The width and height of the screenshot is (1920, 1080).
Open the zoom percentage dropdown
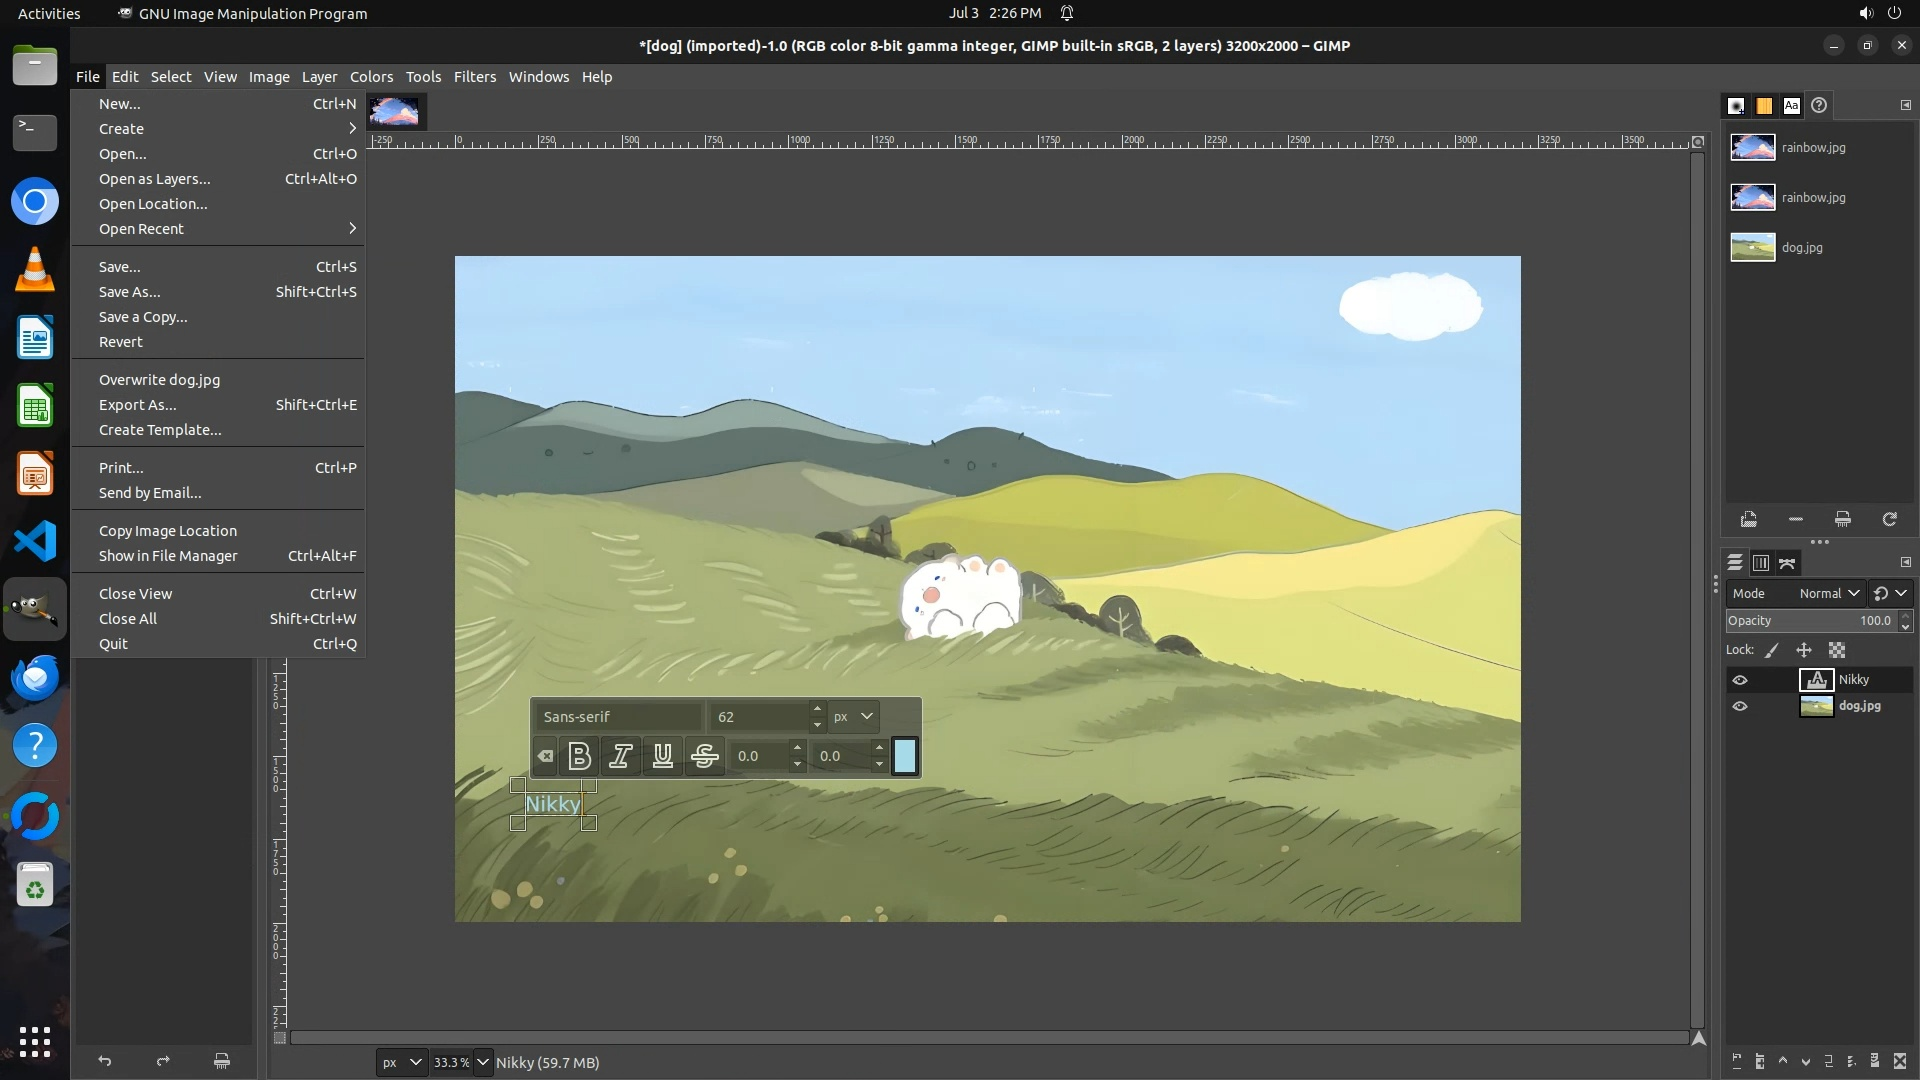(483, 1062)
